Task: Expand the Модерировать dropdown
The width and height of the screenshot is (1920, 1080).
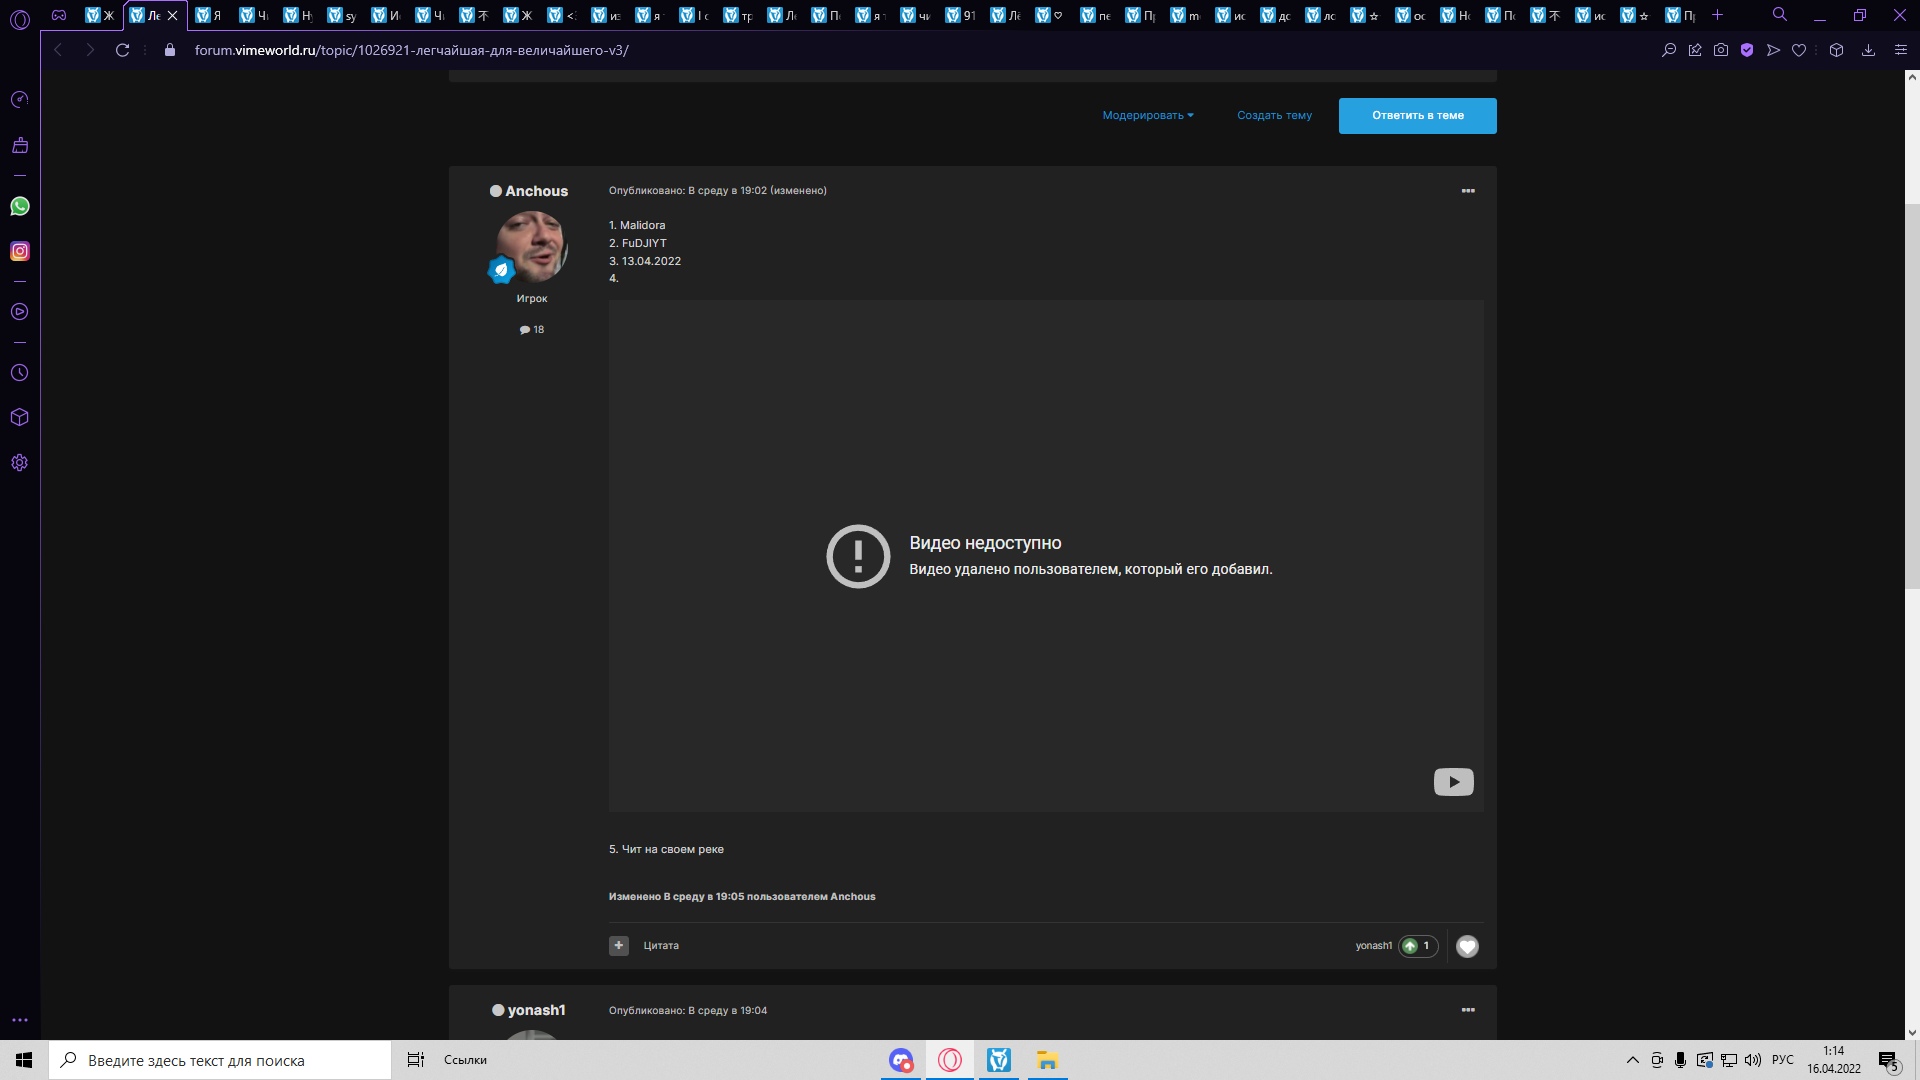Action: (x=1148, y=115)
